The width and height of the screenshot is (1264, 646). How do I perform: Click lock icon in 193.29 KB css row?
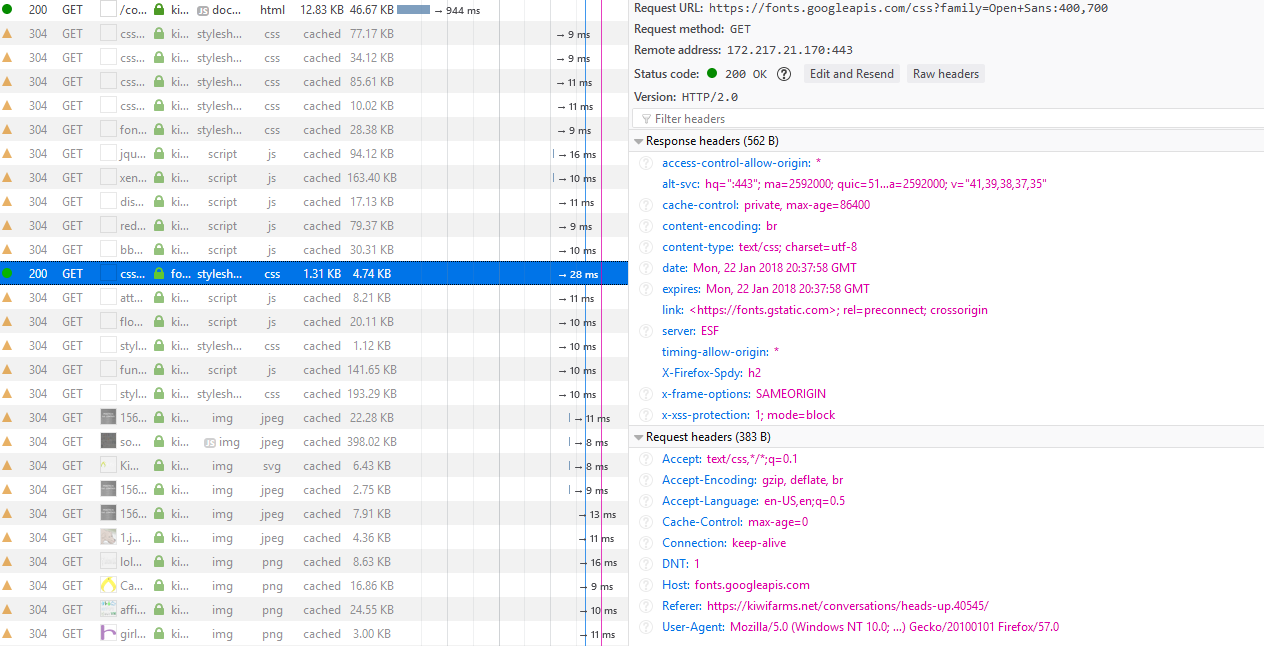[159, 393]
